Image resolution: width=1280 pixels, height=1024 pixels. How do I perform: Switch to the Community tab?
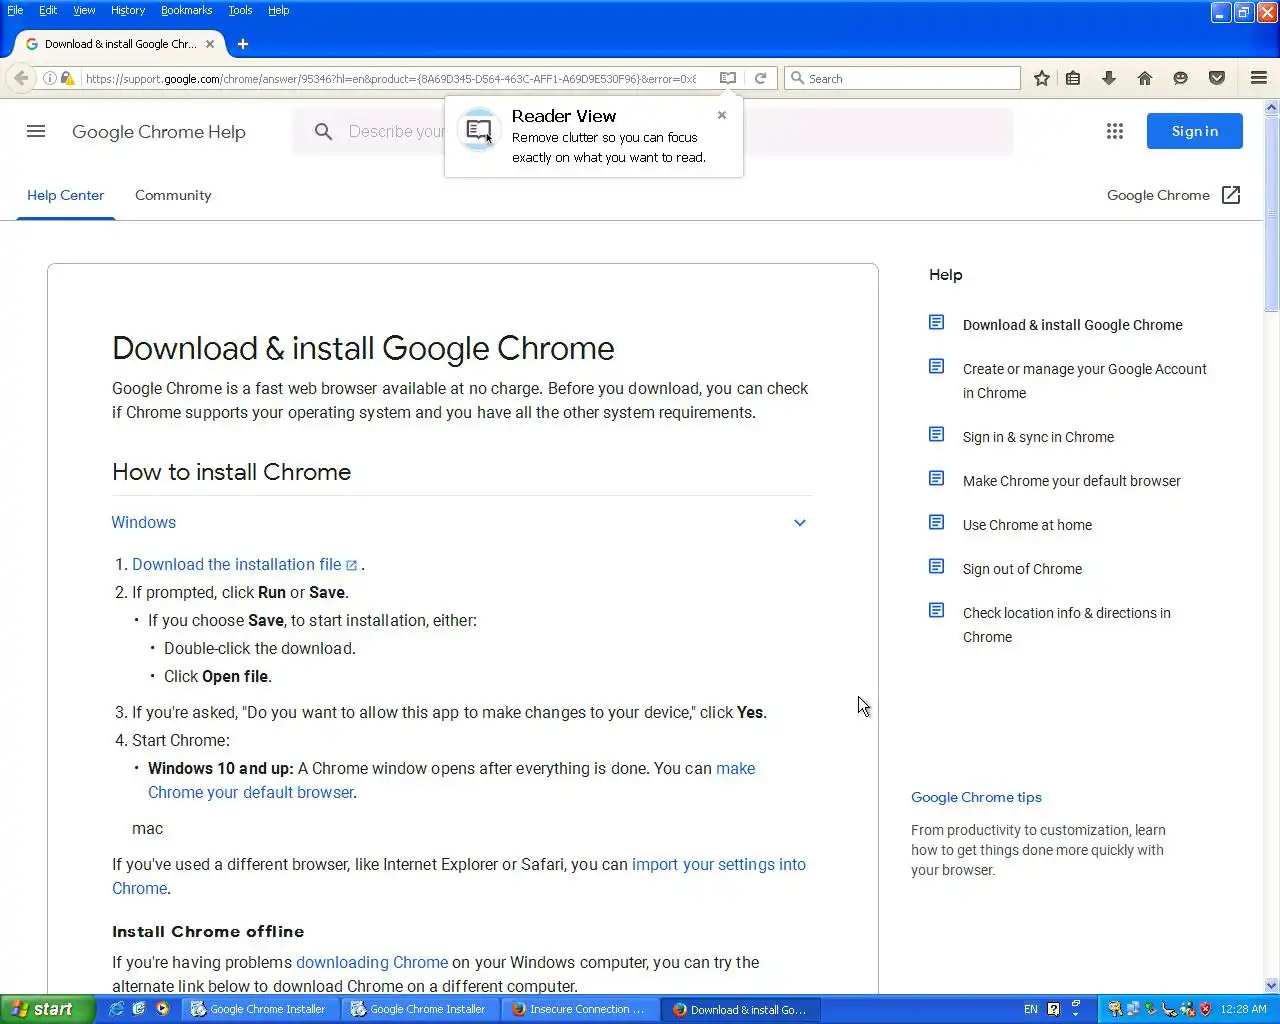pyautogui.click(x=173, y=195)
